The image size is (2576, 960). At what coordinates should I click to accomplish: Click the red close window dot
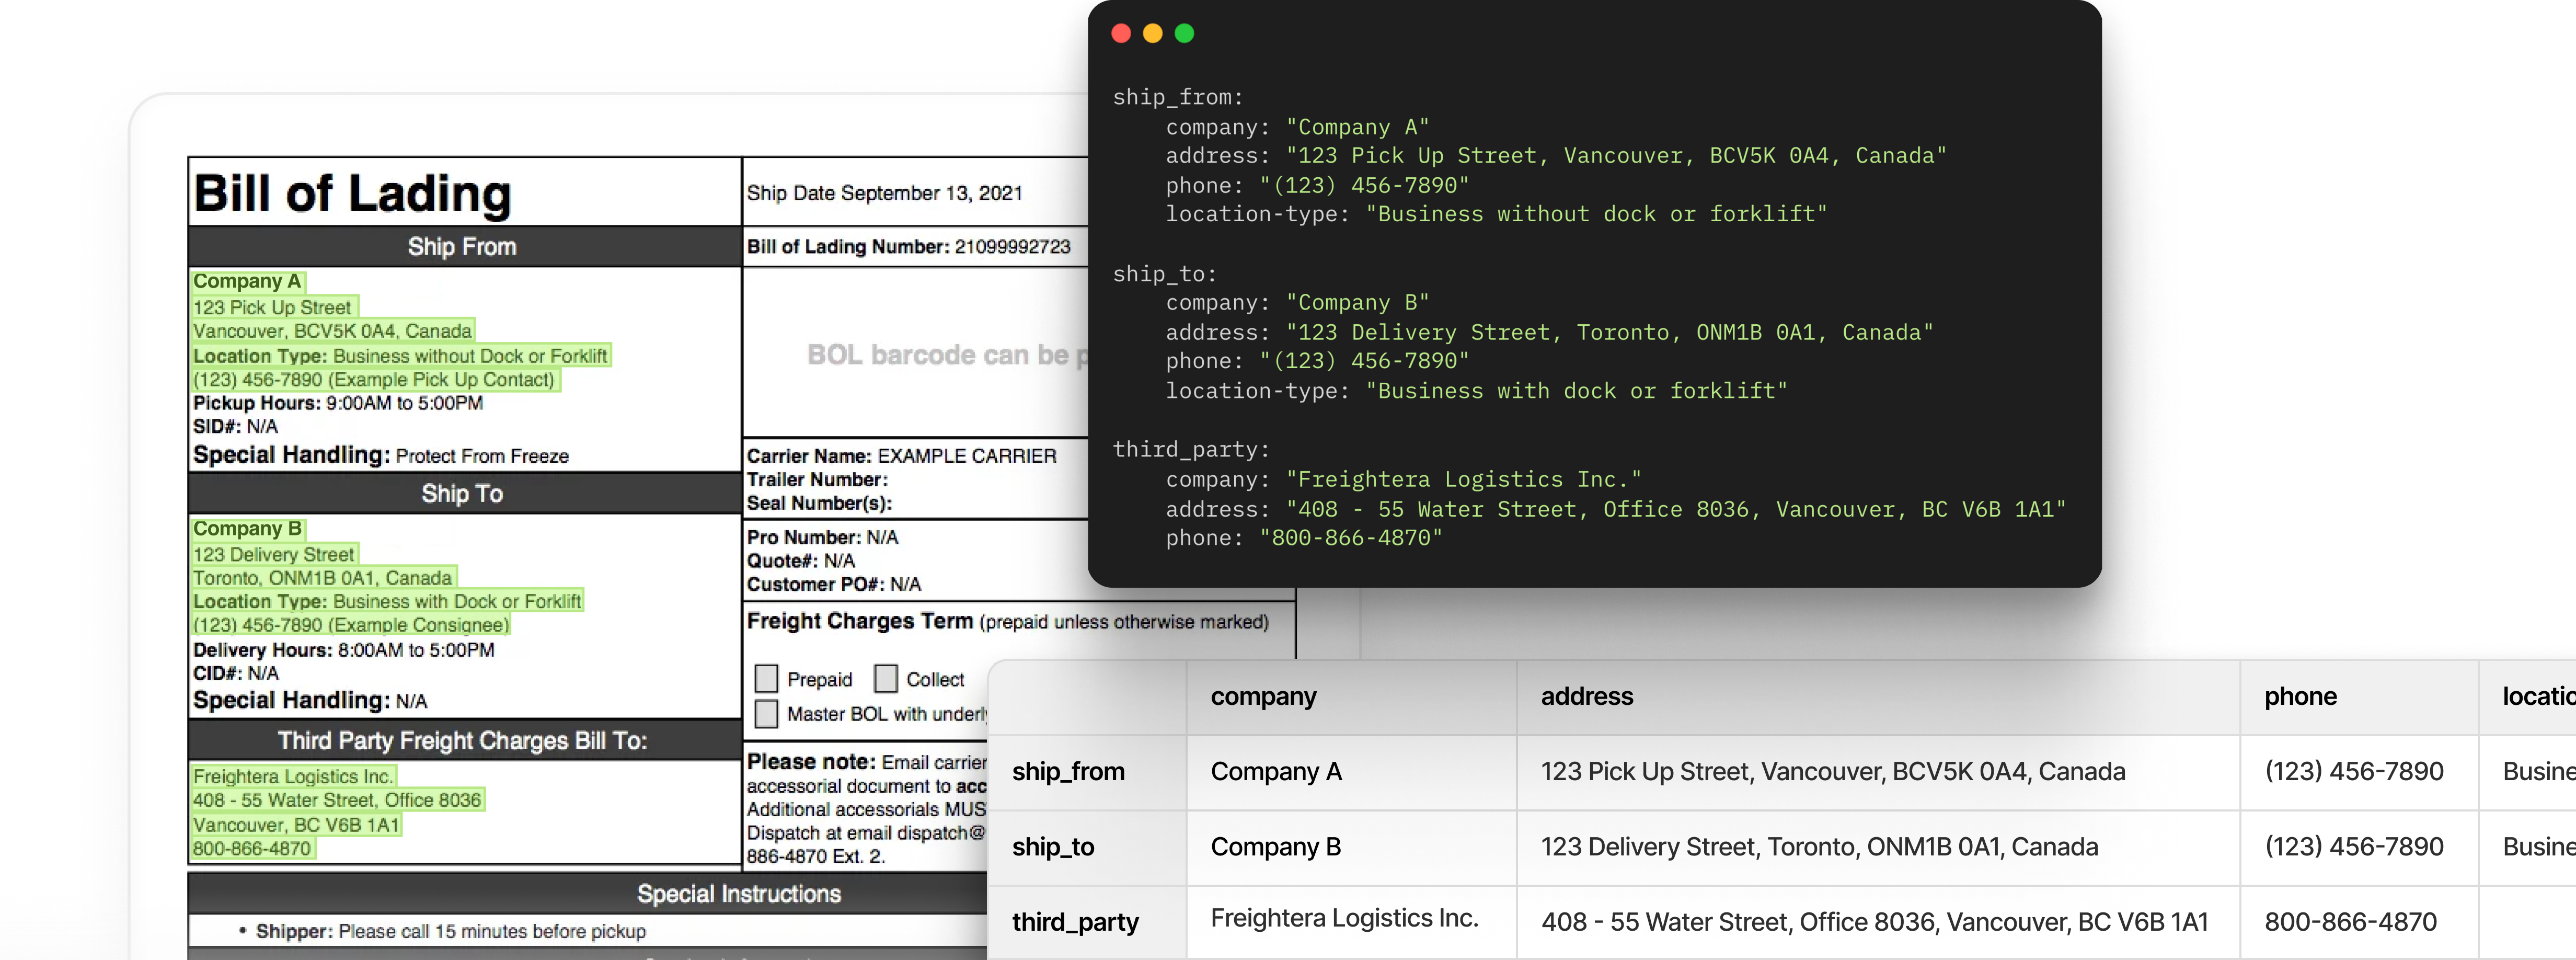coord(1121,34)
